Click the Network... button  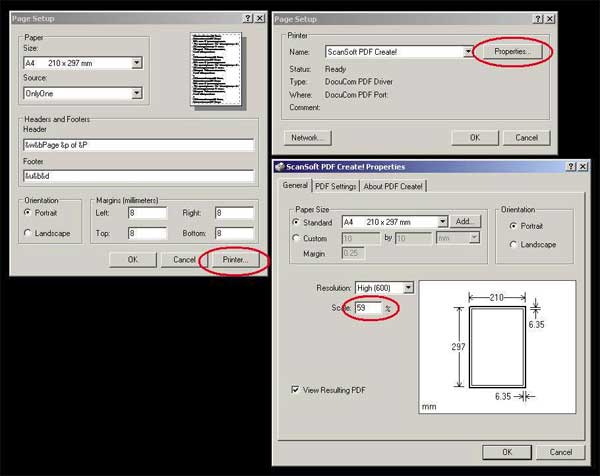point(307,137)
